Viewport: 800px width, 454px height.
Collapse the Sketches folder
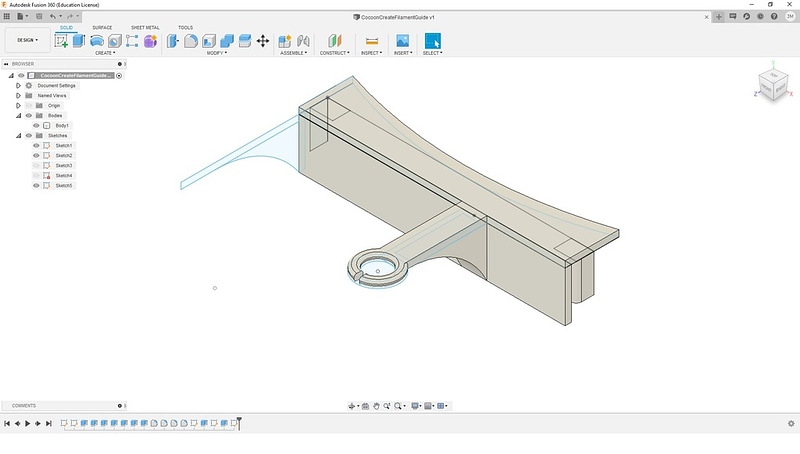coord(18,136)
